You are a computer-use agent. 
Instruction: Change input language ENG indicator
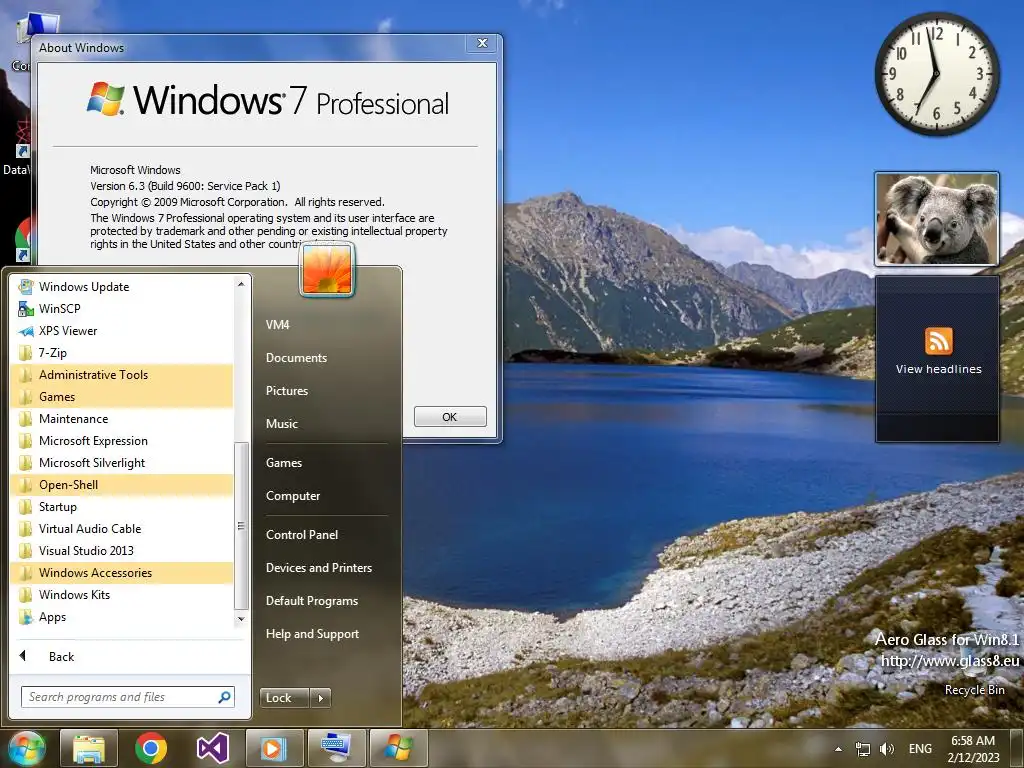[920, 749]
